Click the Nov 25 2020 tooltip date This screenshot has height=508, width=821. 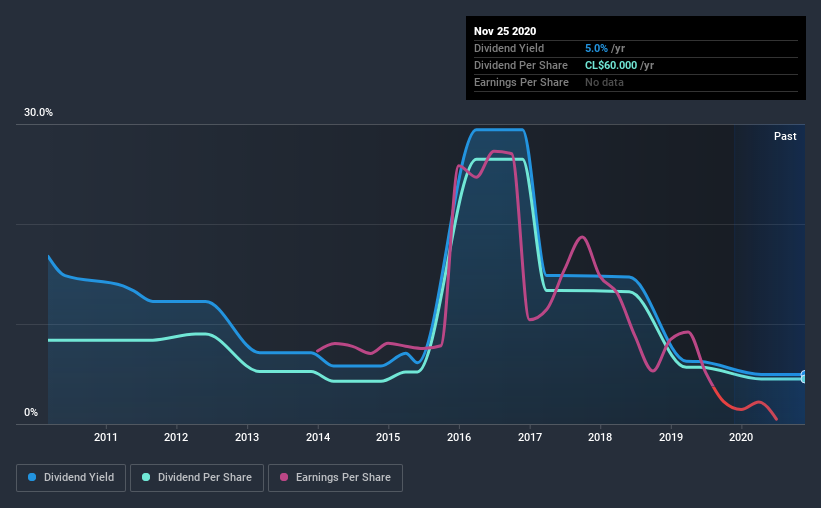[x=505, y=31]
